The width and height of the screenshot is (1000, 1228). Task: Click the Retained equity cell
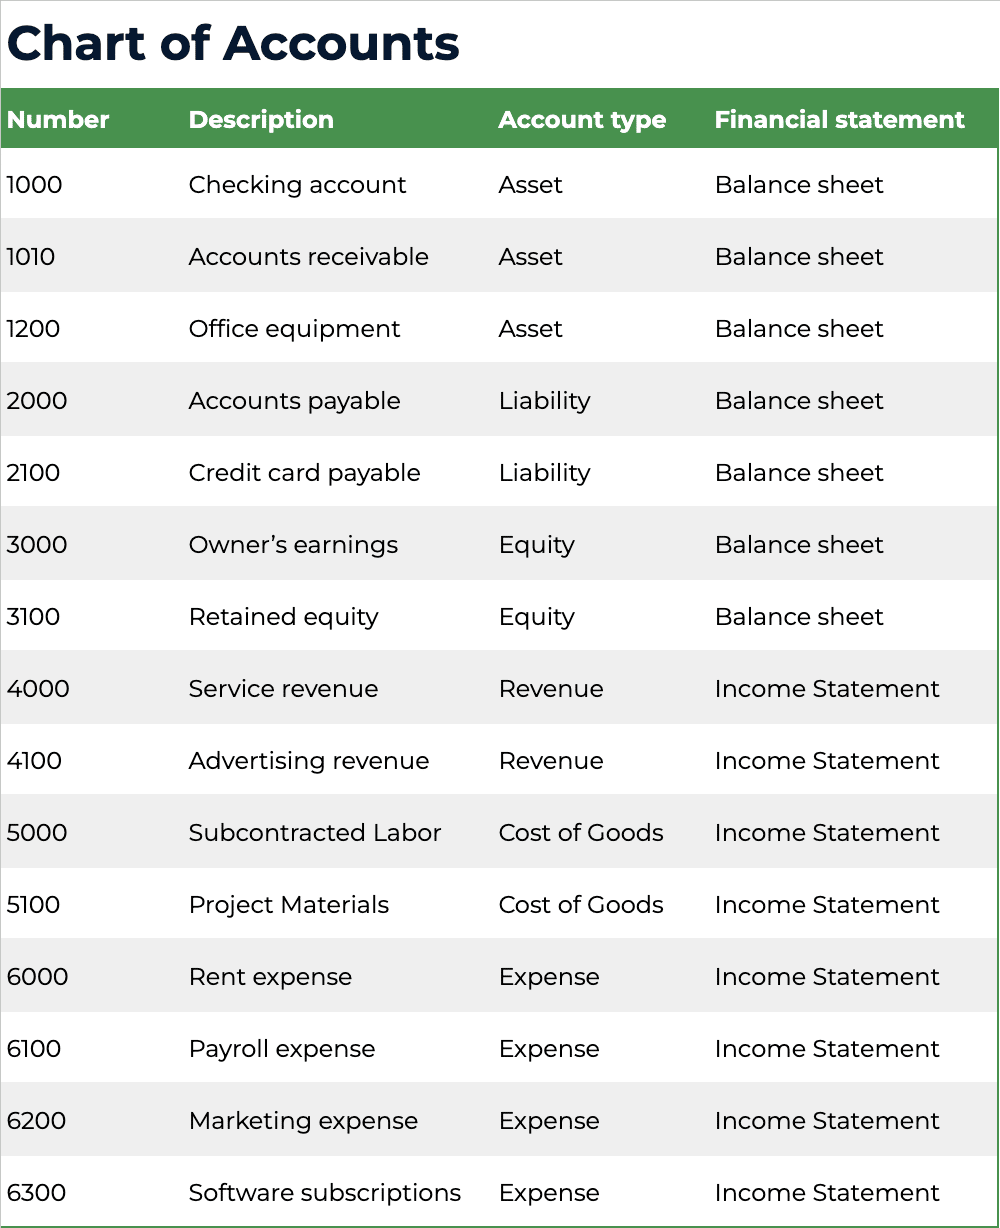pyautogui.click(x=283, y=617)
